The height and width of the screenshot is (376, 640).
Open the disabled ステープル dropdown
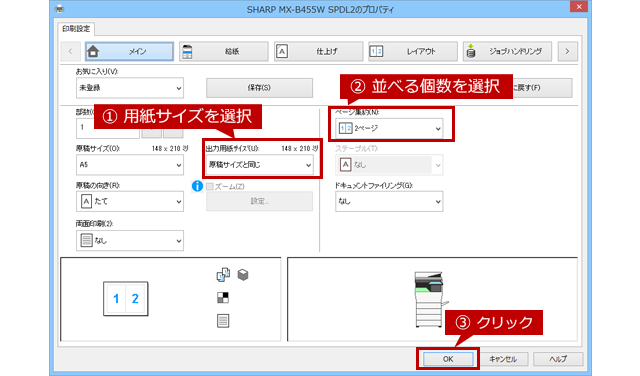389,165
